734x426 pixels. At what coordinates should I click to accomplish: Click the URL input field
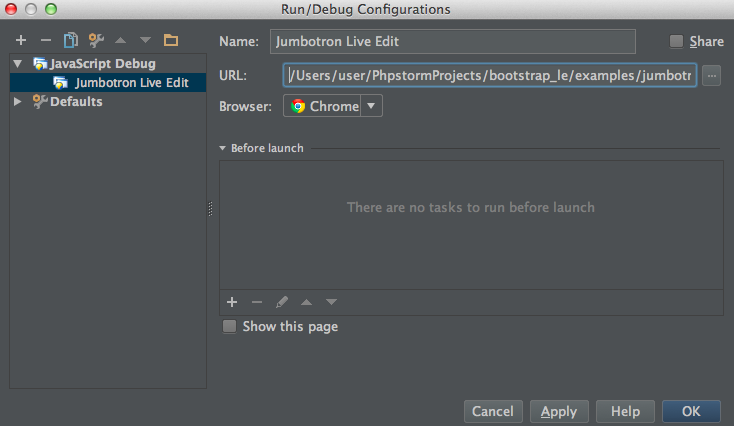(x=490, y=75)
